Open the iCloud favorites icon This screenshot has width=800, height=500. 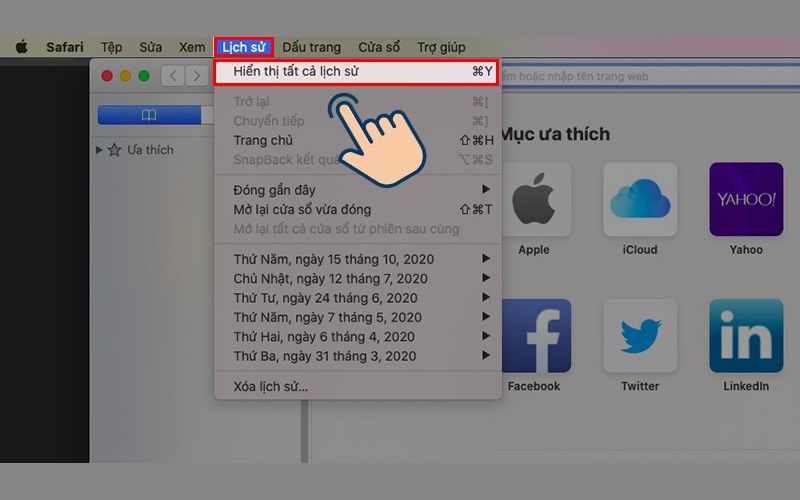coord(640,200)
